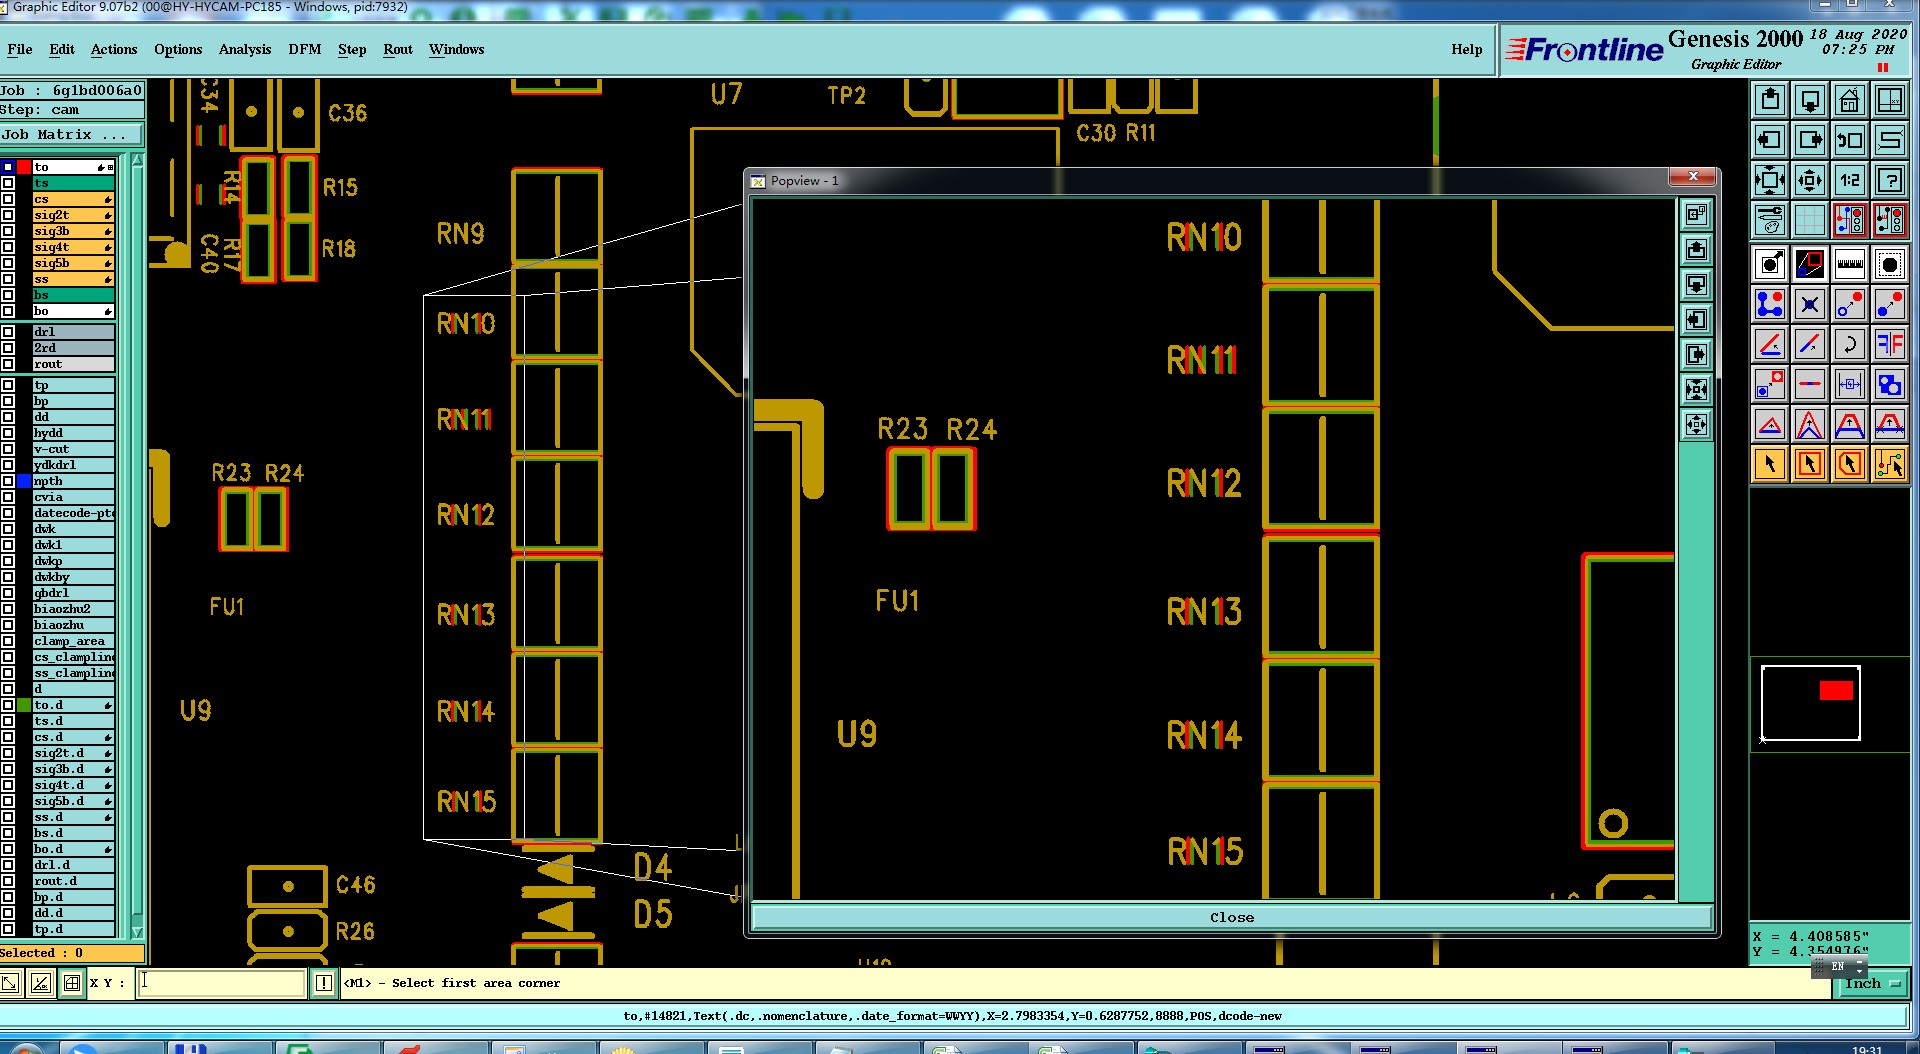This screenshot has height=1054, width=1920.
Task: Click the Help menu button
Action: (1467, 49)
